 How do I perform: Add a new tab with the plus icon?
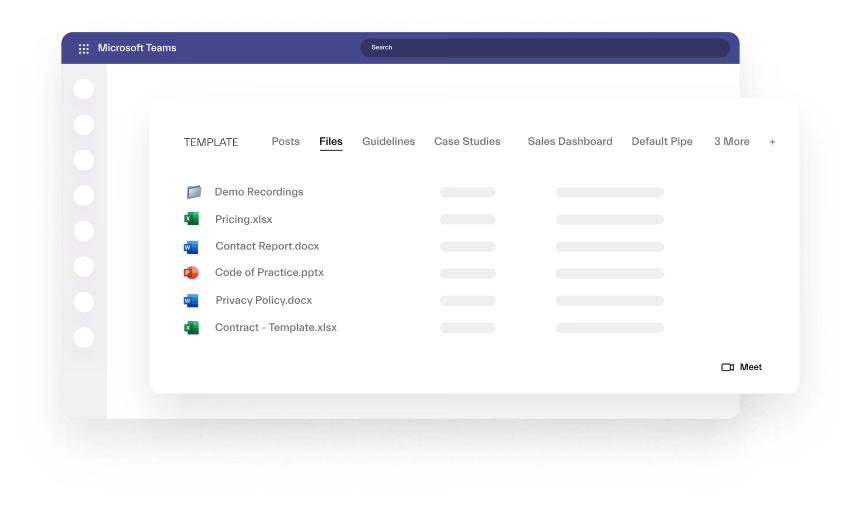[772, 142]
